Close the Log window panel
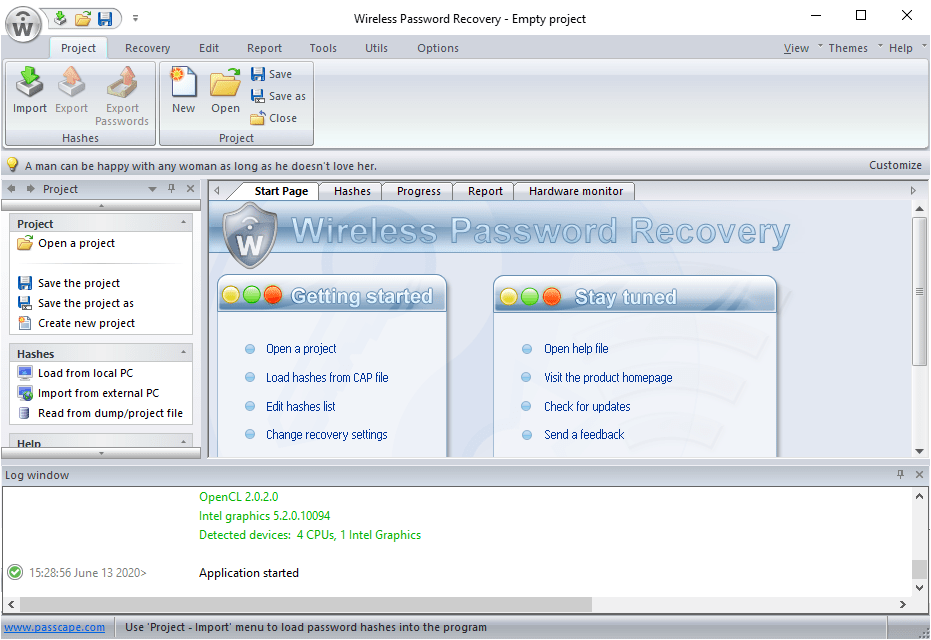This screenshot has height=640, width=931. 919,474
